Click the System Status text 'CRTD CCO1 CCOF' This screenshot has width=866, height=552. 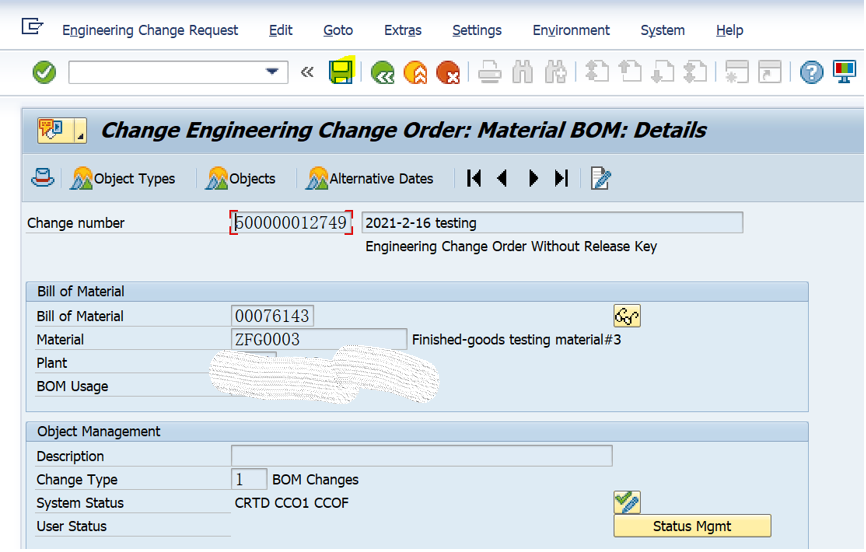pyautogui.click(x=292, y=503)
